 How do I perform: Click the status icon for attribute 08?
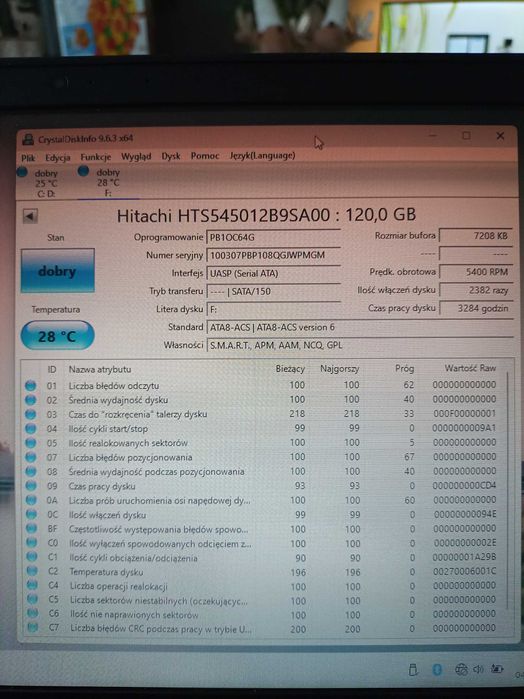[30, 472]
